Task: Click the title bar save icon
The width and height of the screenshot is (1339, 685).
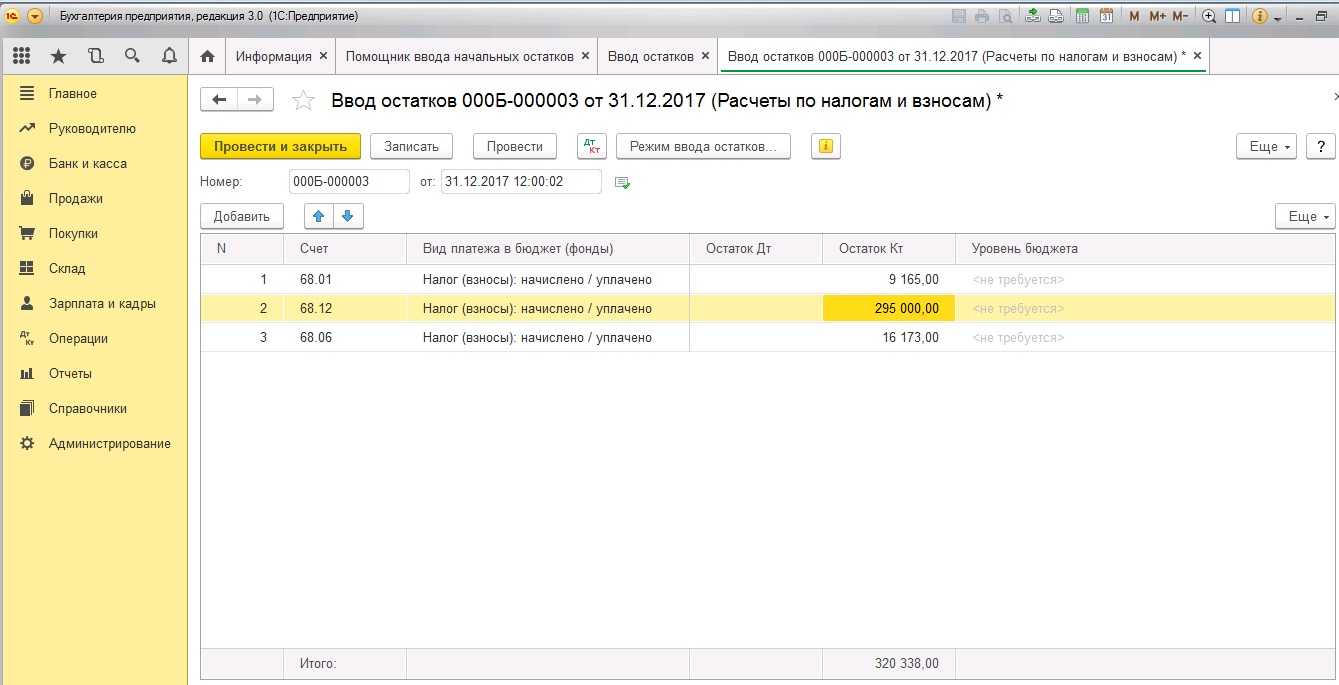Action: tap(960, 16)
